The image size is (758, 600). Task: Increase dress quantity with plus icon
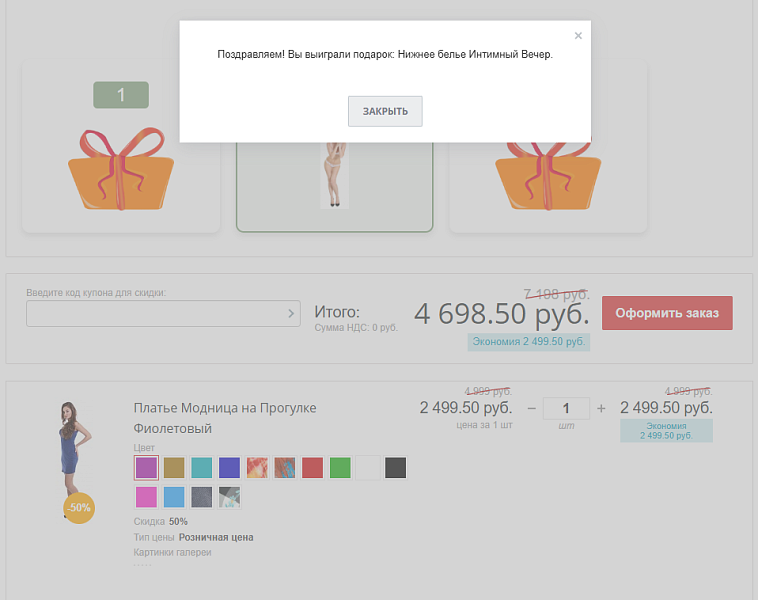tap(601, 408)
